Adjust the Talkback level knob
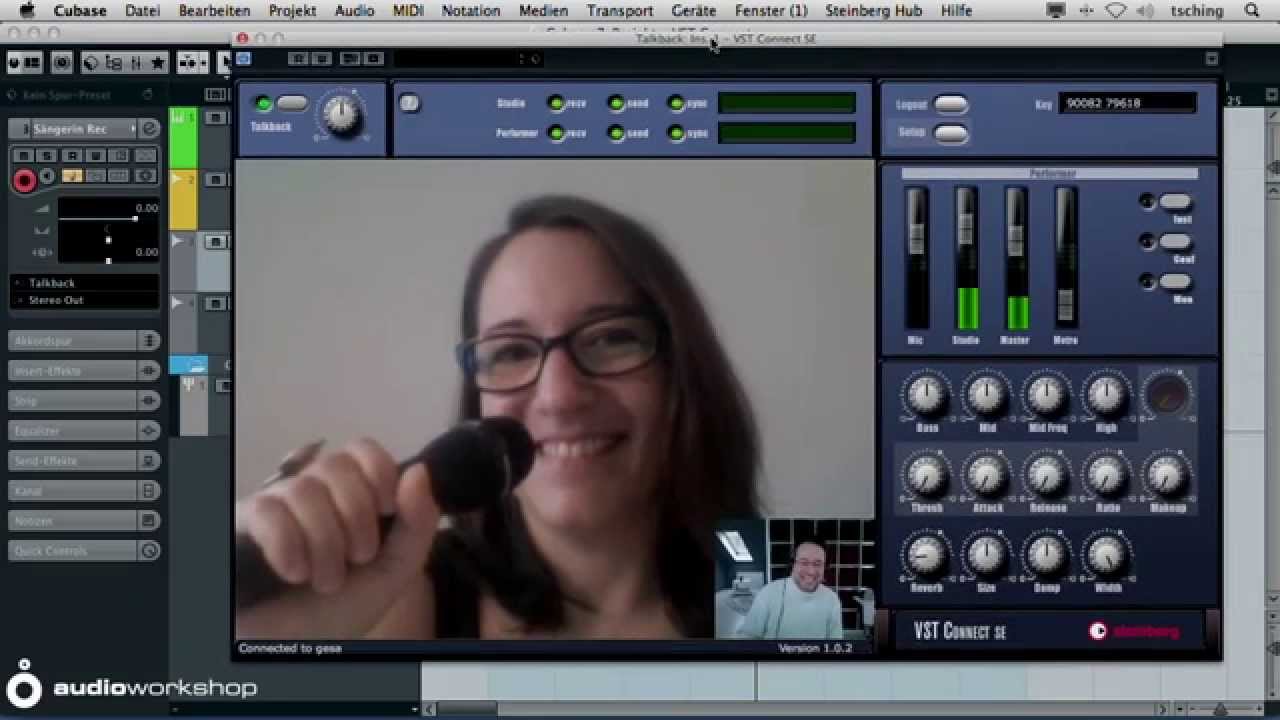The width and height of the screenshot is (1280, 720). 341,115
